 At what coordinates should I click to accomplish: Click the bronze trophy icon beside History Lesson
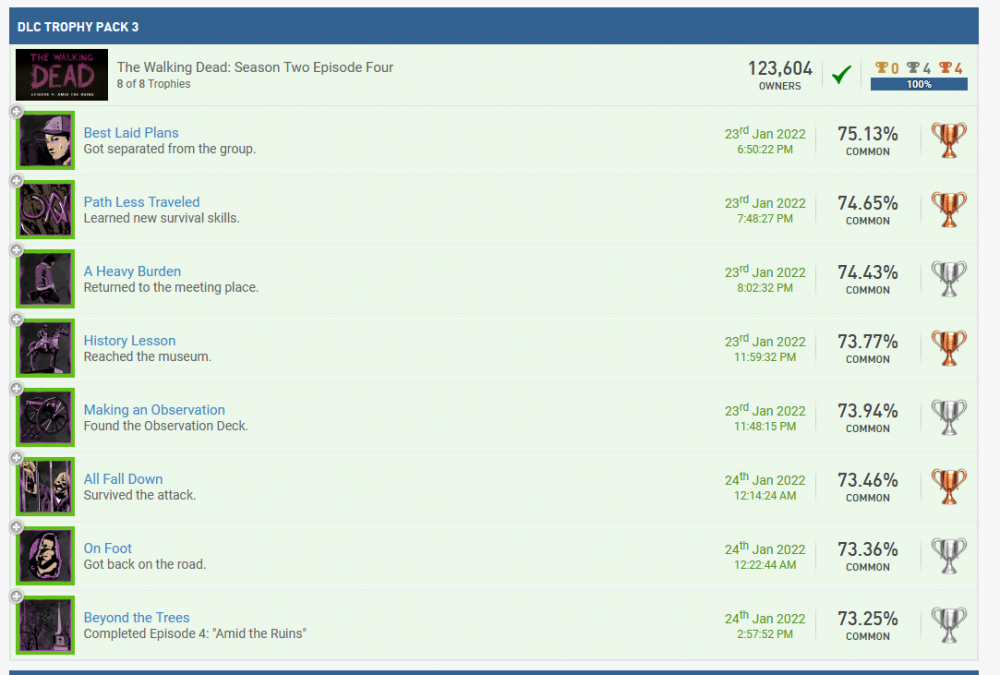pos(948,347)
